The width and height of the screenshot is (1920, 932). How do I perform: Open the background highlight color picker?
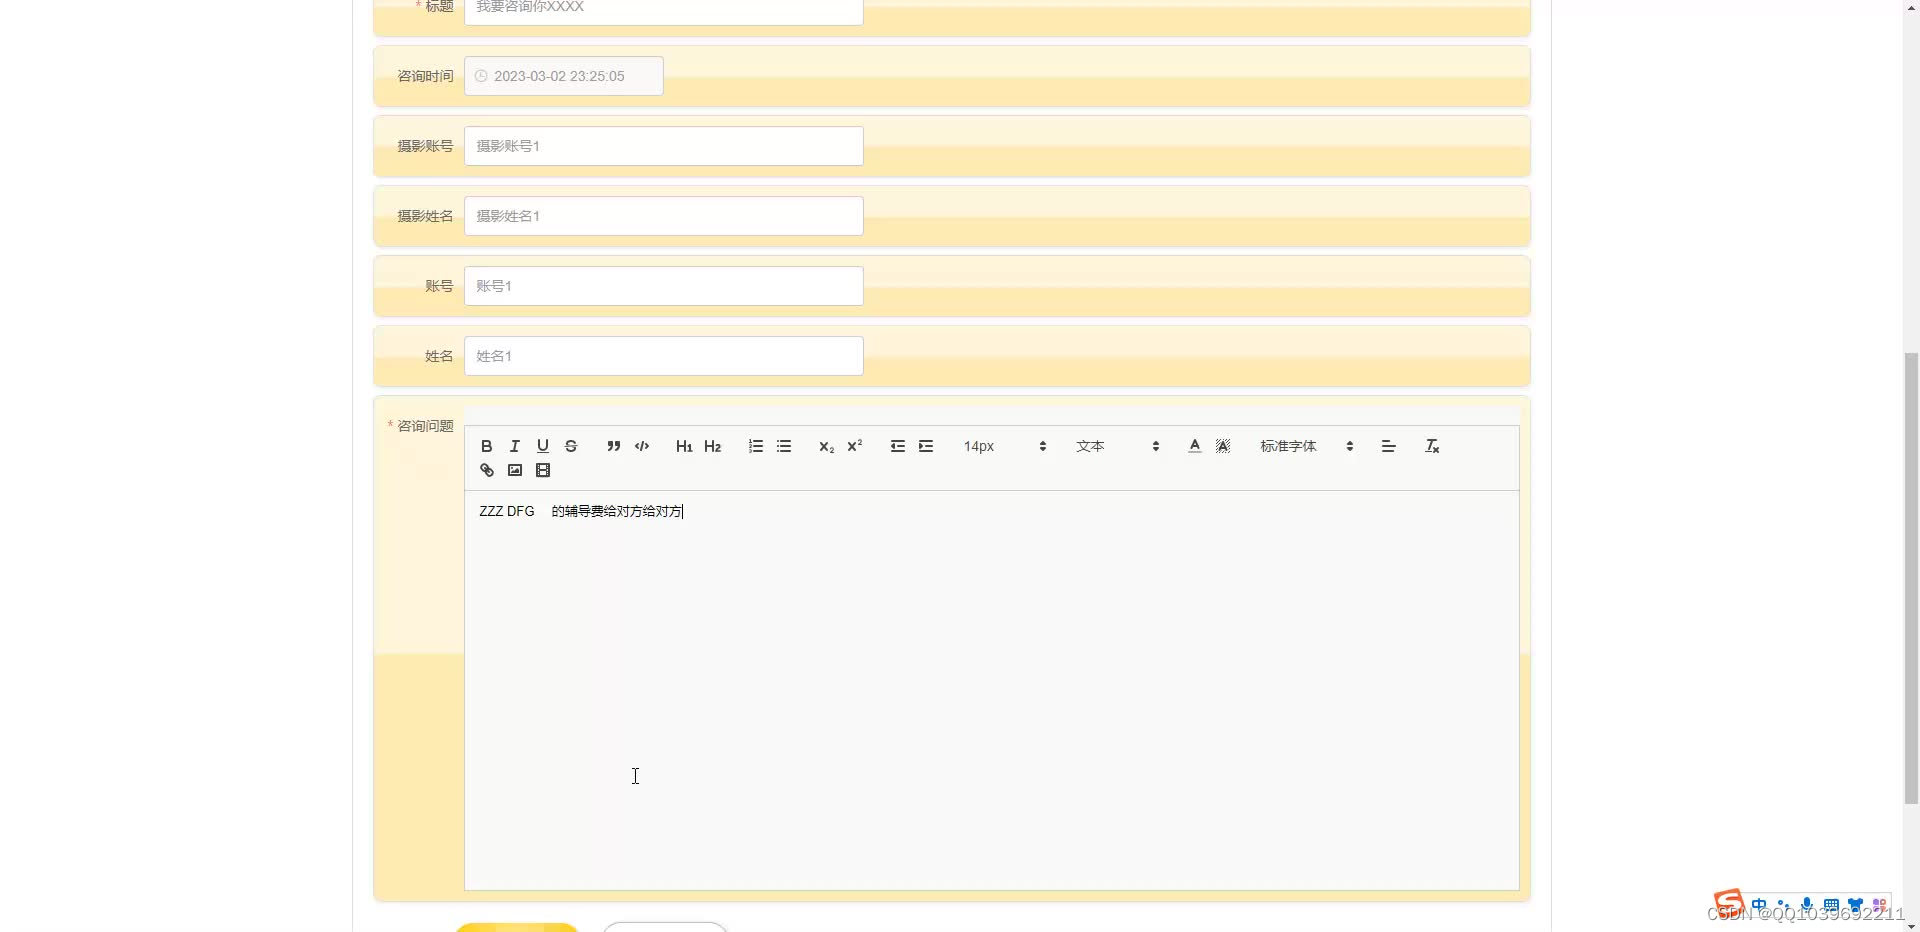click(x=1223, y=446)
